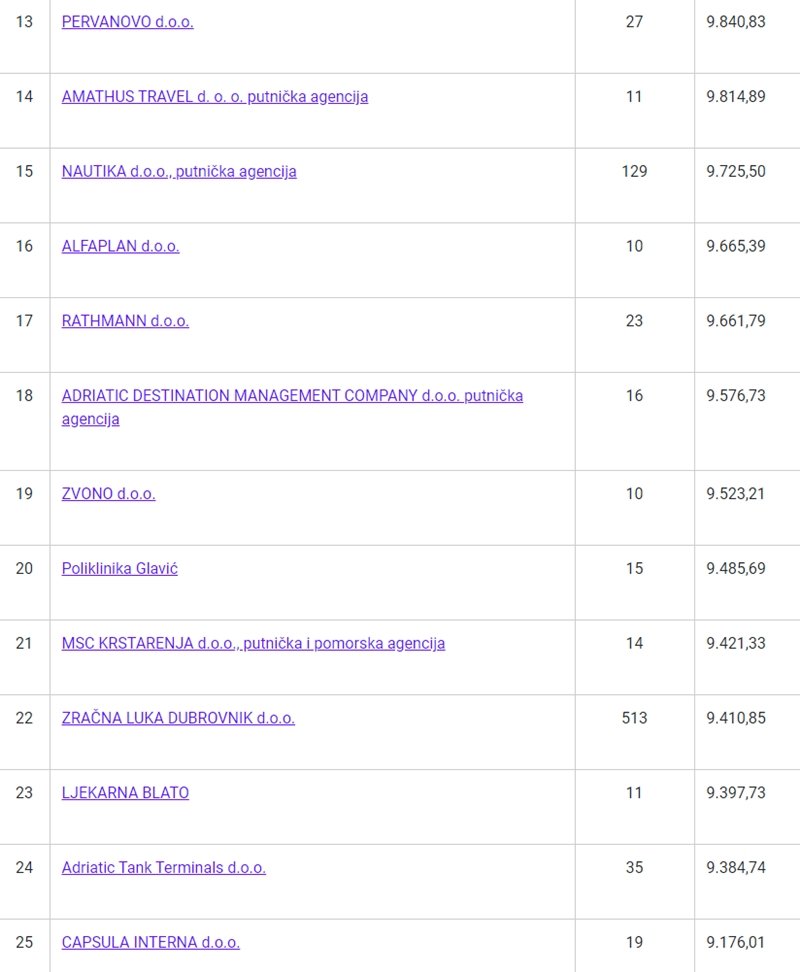This screenshot has width=800, height=972.
Task: Click rank number 22 cell
Action: tap(24, 718)
